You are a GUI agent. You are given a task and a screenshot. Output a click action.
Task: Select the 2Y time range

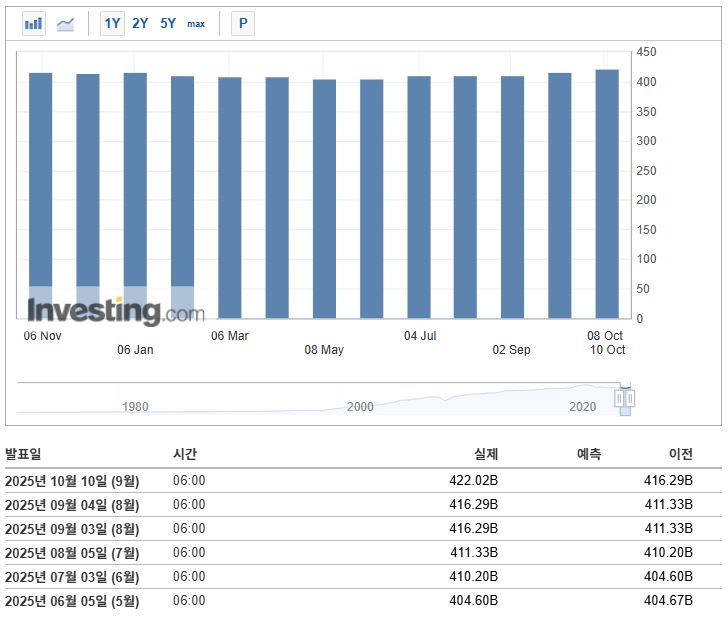pyautogui.click(x=140, y=23)
